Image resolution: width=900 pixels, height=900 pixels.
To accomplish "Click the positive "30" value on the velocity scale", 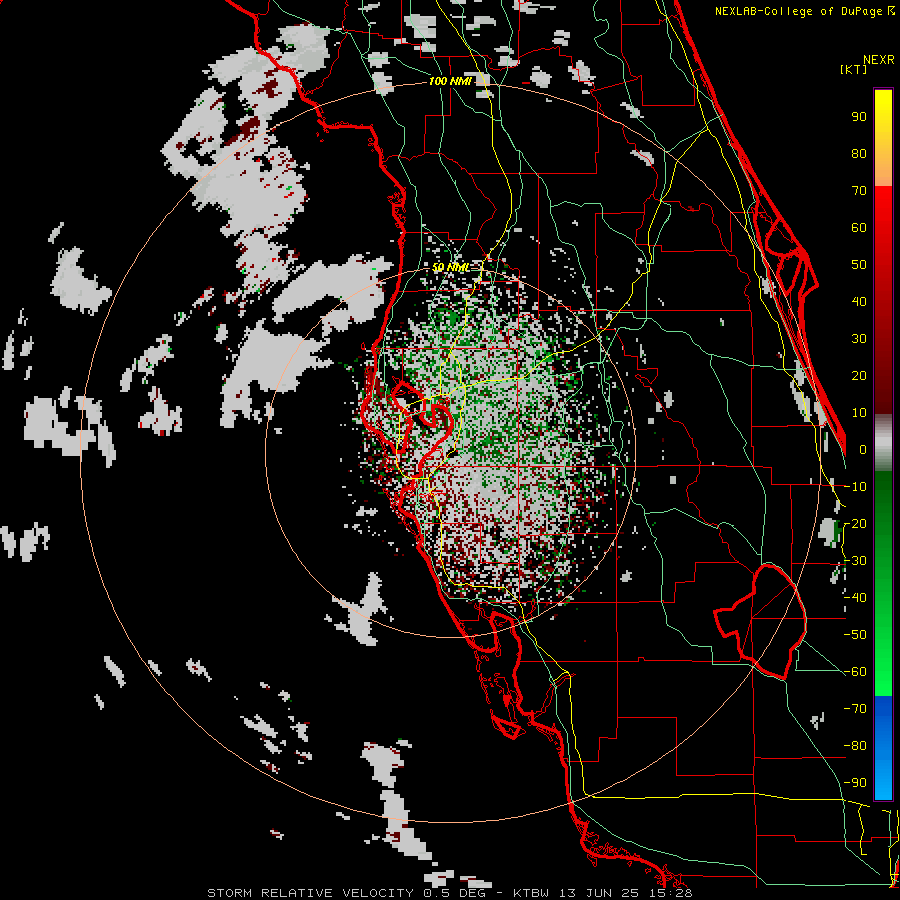I will click(x=859, y=339).
